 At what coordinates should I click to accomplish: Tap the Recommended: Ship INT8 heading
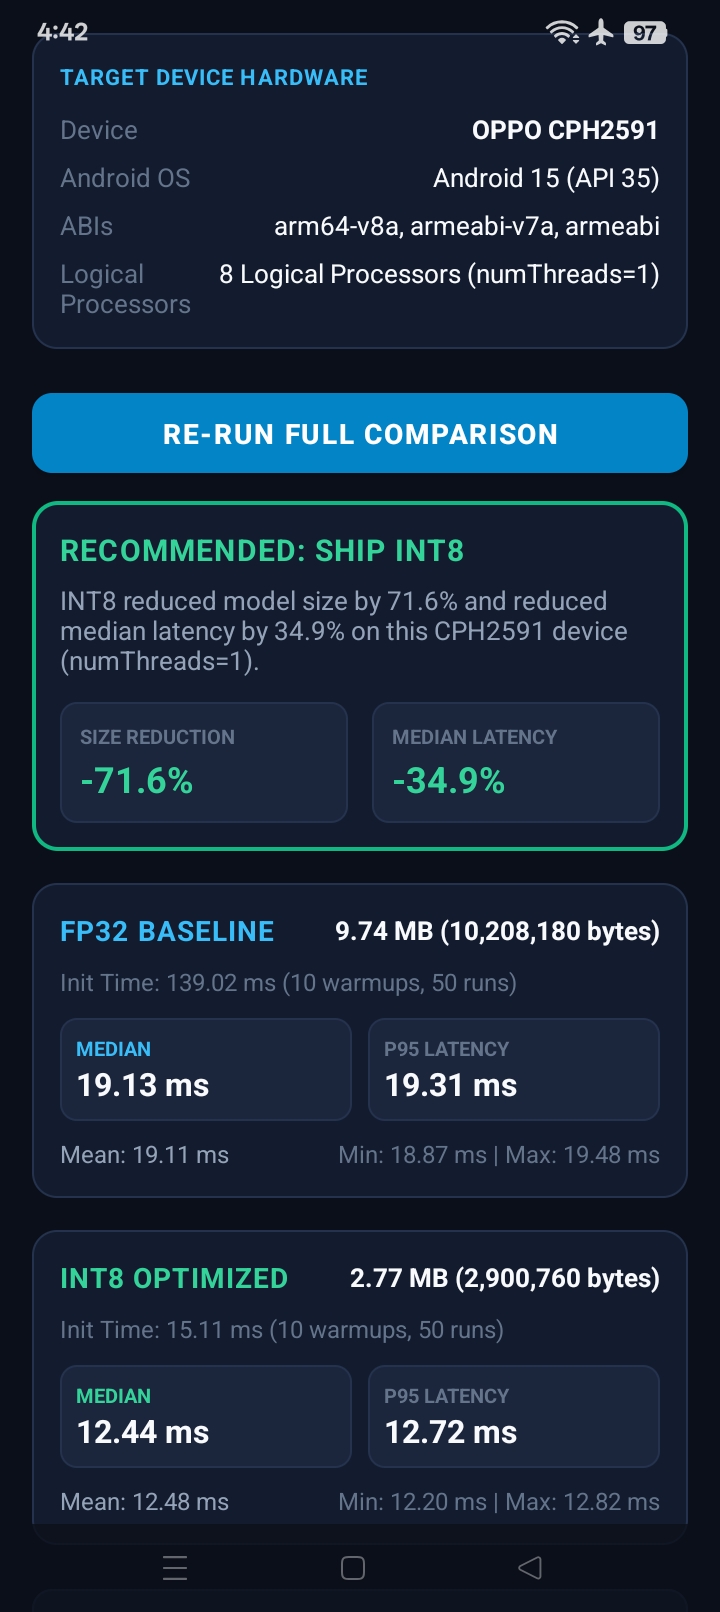262,551
